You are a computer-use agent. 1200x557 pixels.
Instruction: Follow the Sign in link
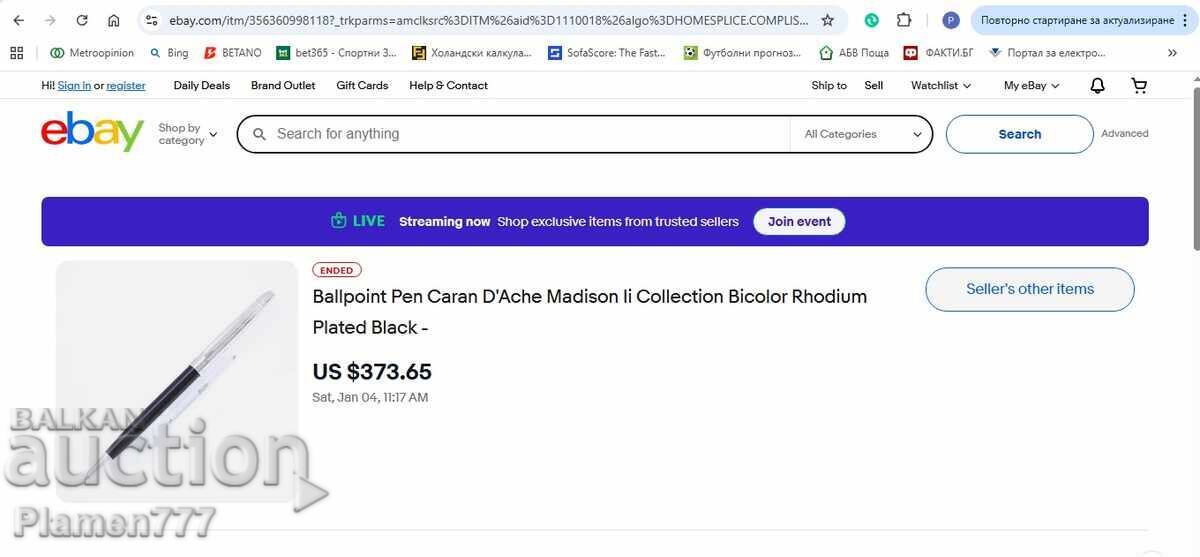[74, 86]
